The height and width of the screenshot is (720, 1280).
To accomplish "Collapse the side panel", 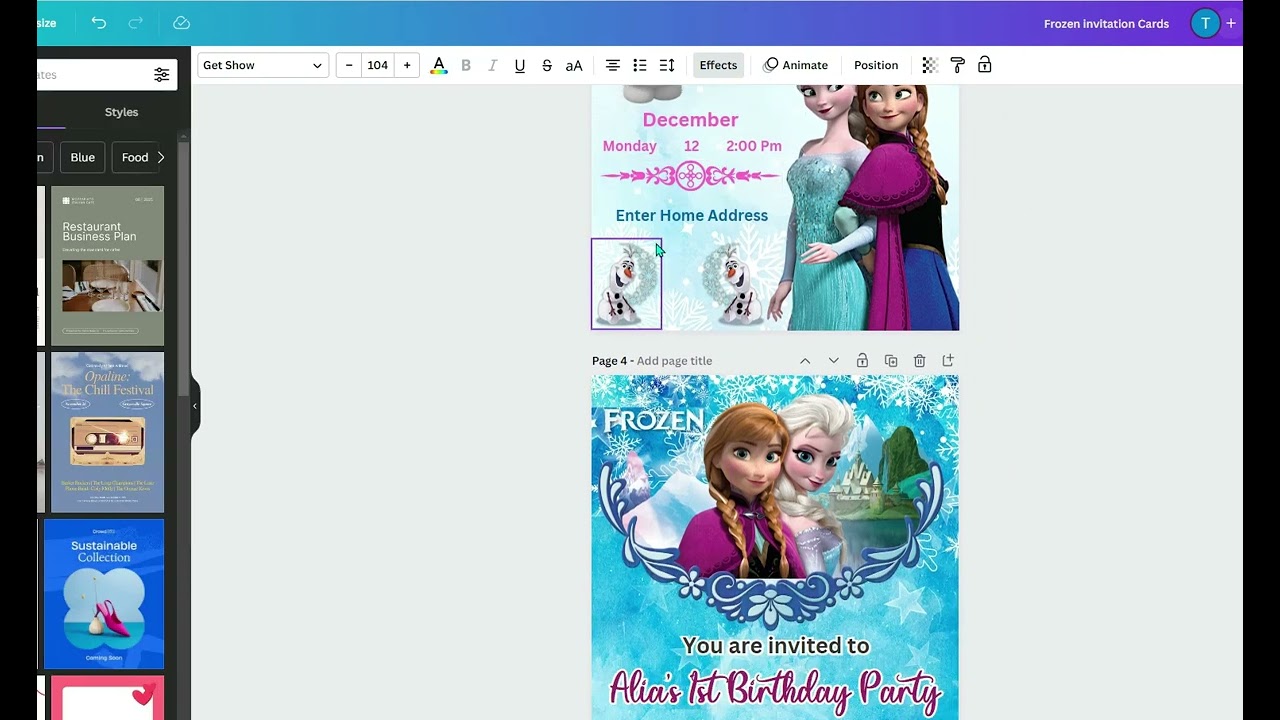I will [x=195, y=406].
